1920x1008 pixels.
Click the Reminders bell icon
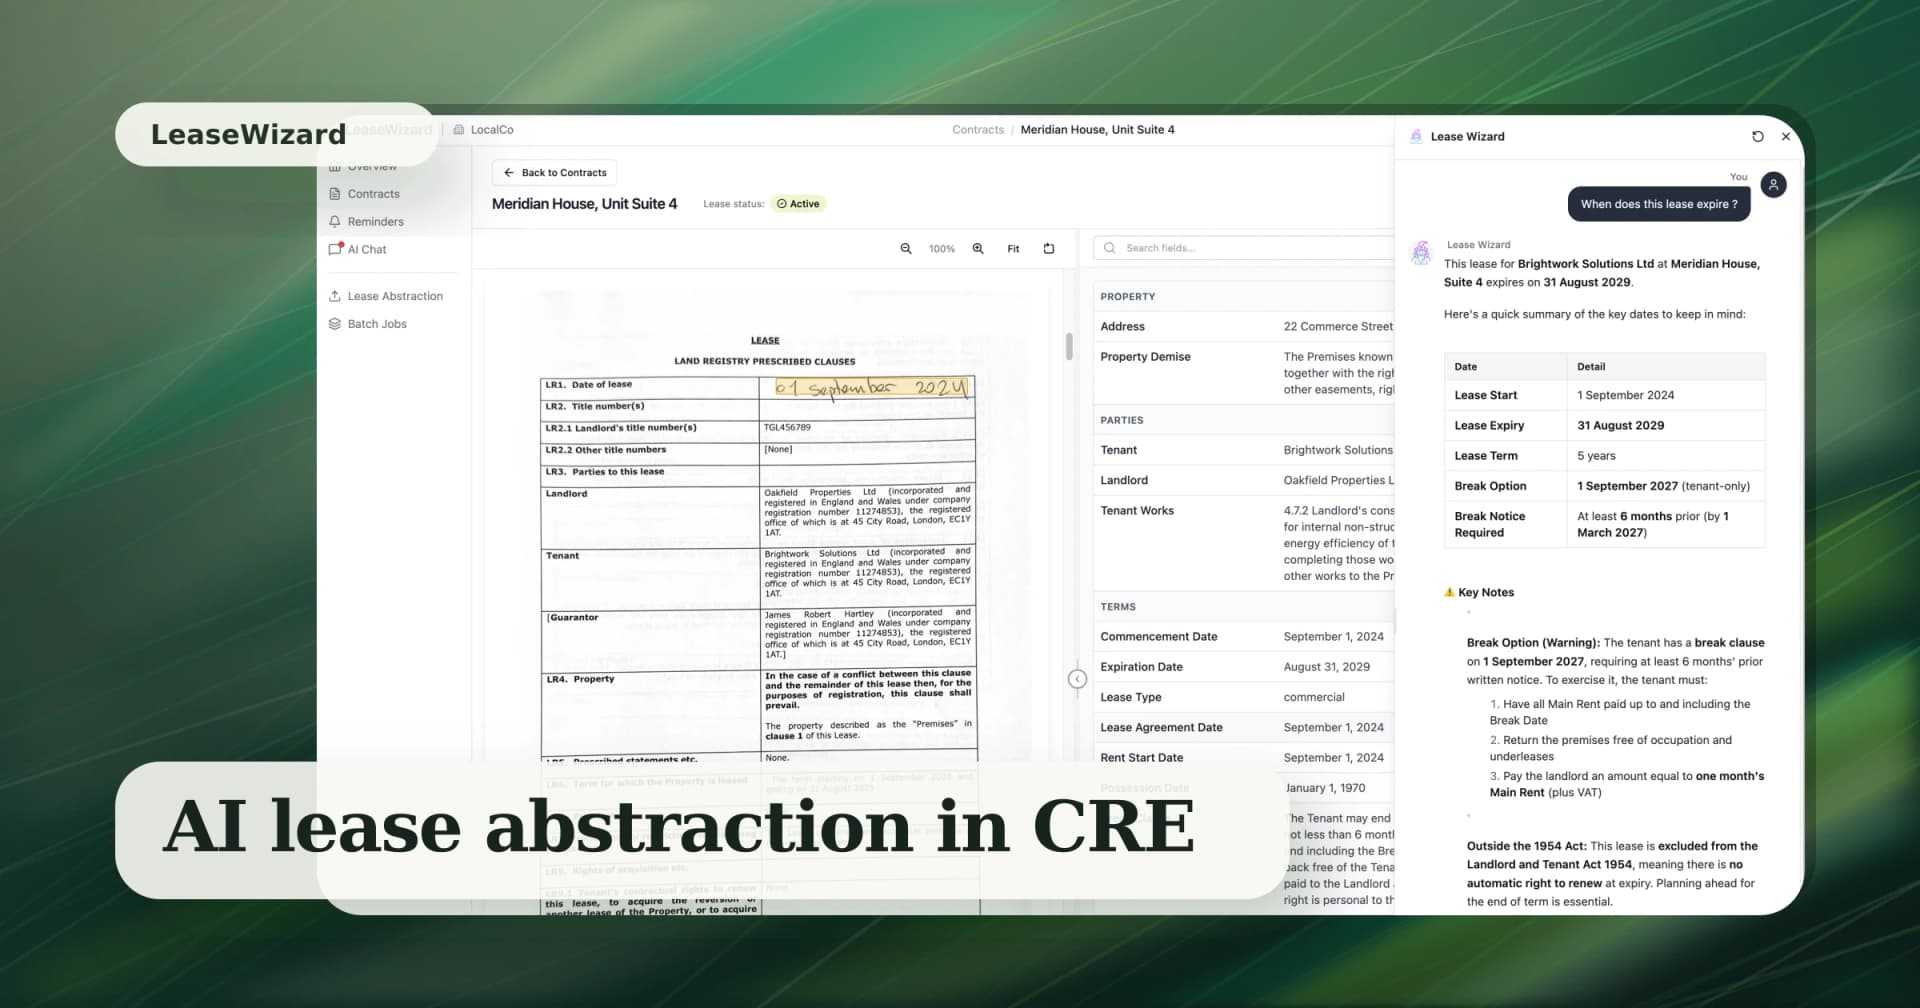(335, 222)
